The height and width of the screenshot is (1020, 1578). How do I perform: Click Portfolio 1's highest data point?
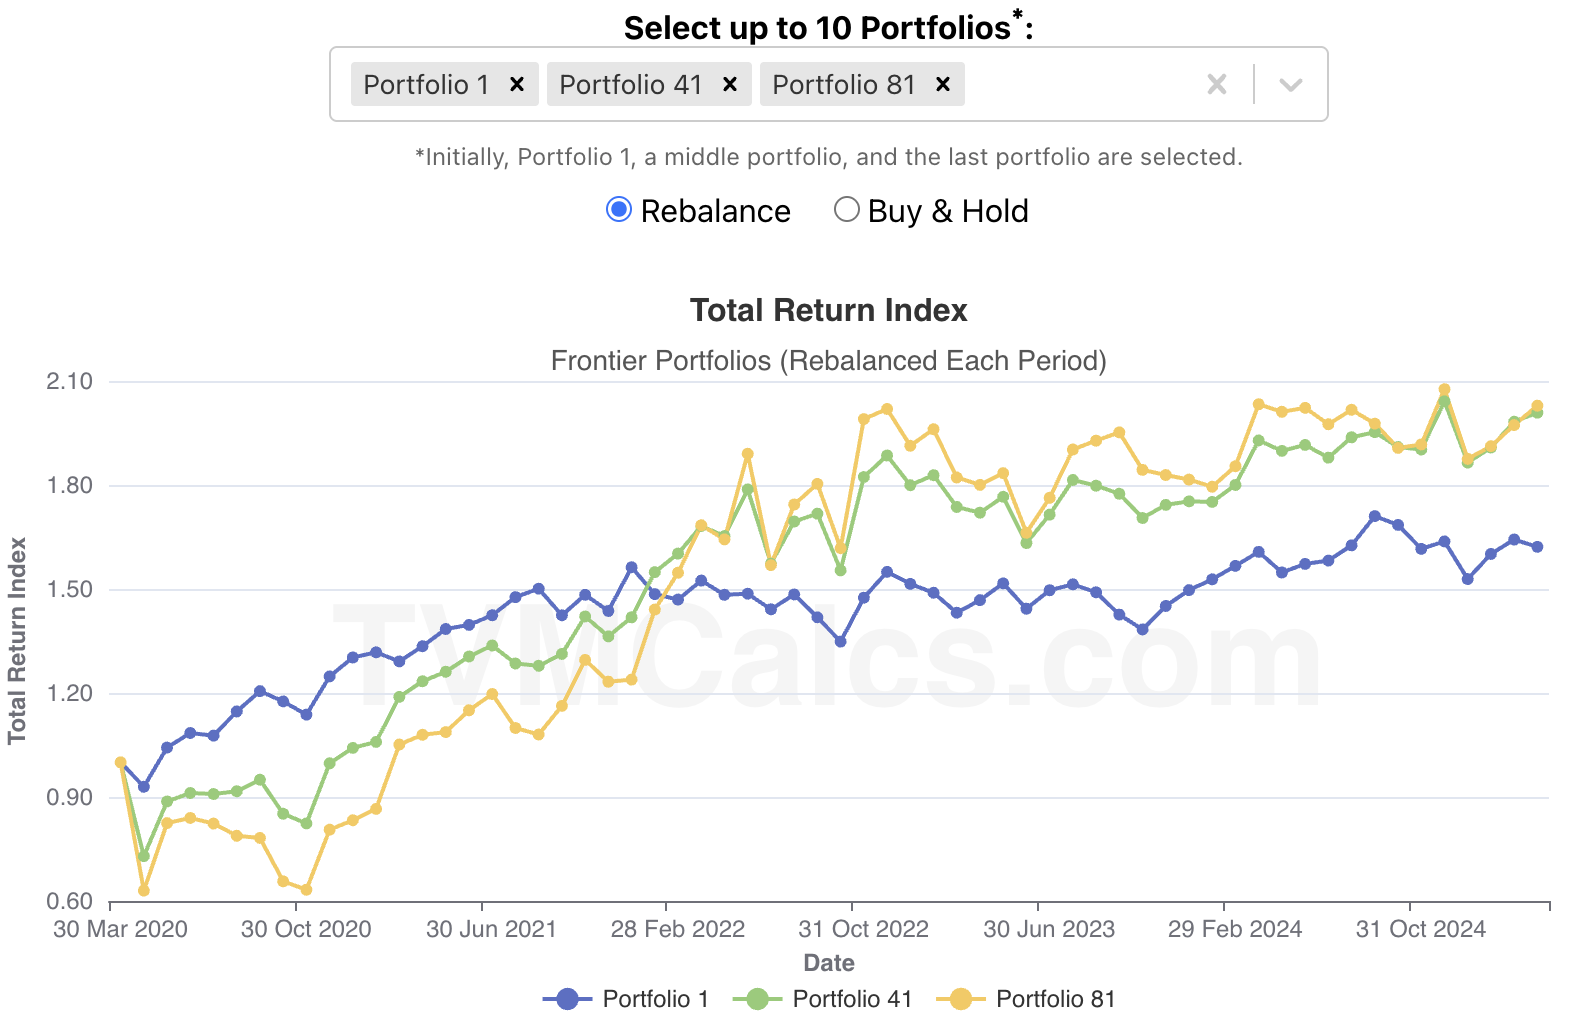point(1375,517)
